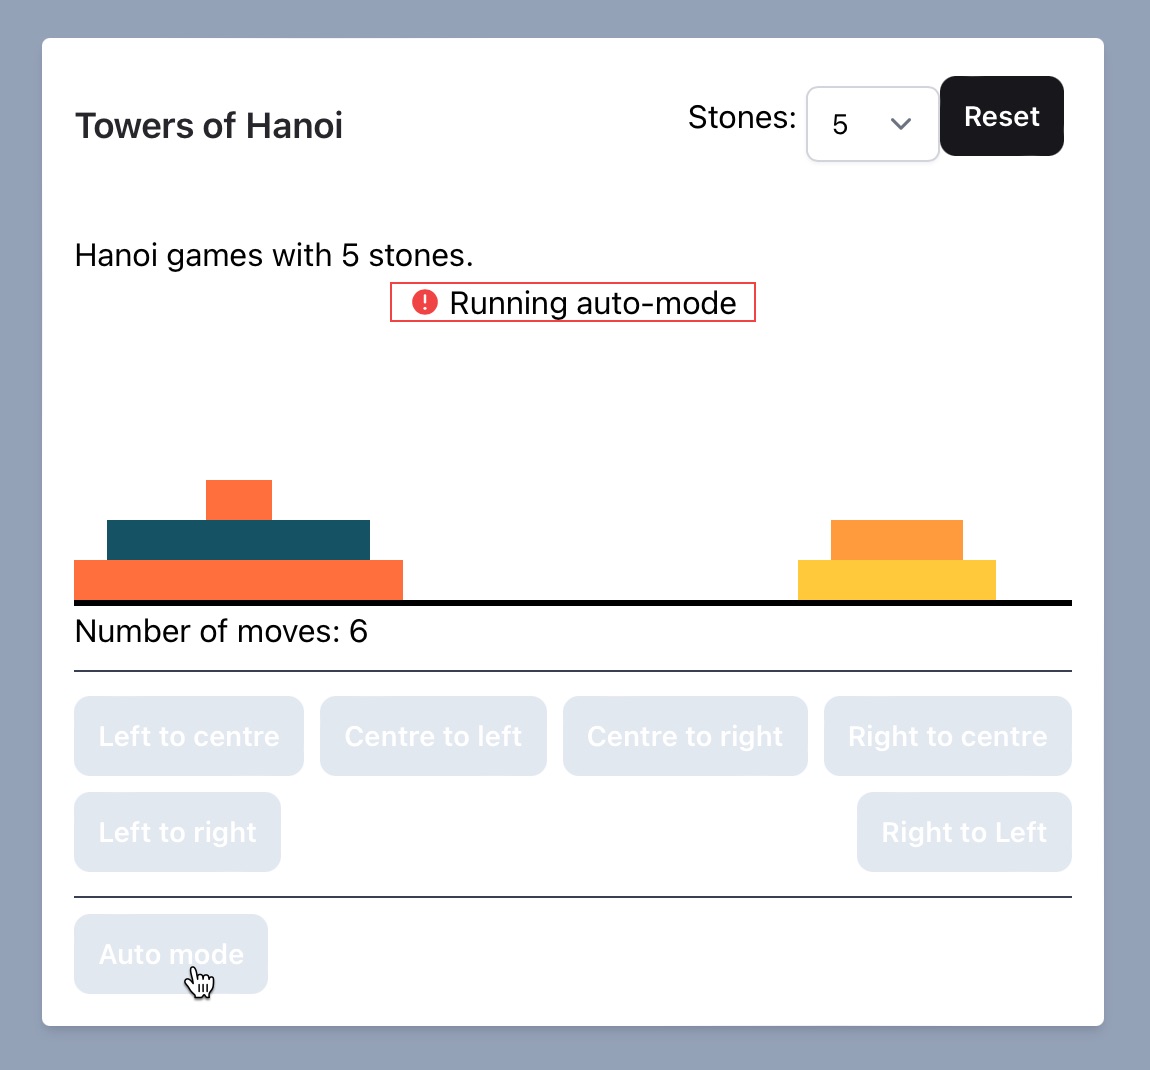Open the Stones count dropdown
This screenshot has height=1070, width=1150.
coord(872,124)
